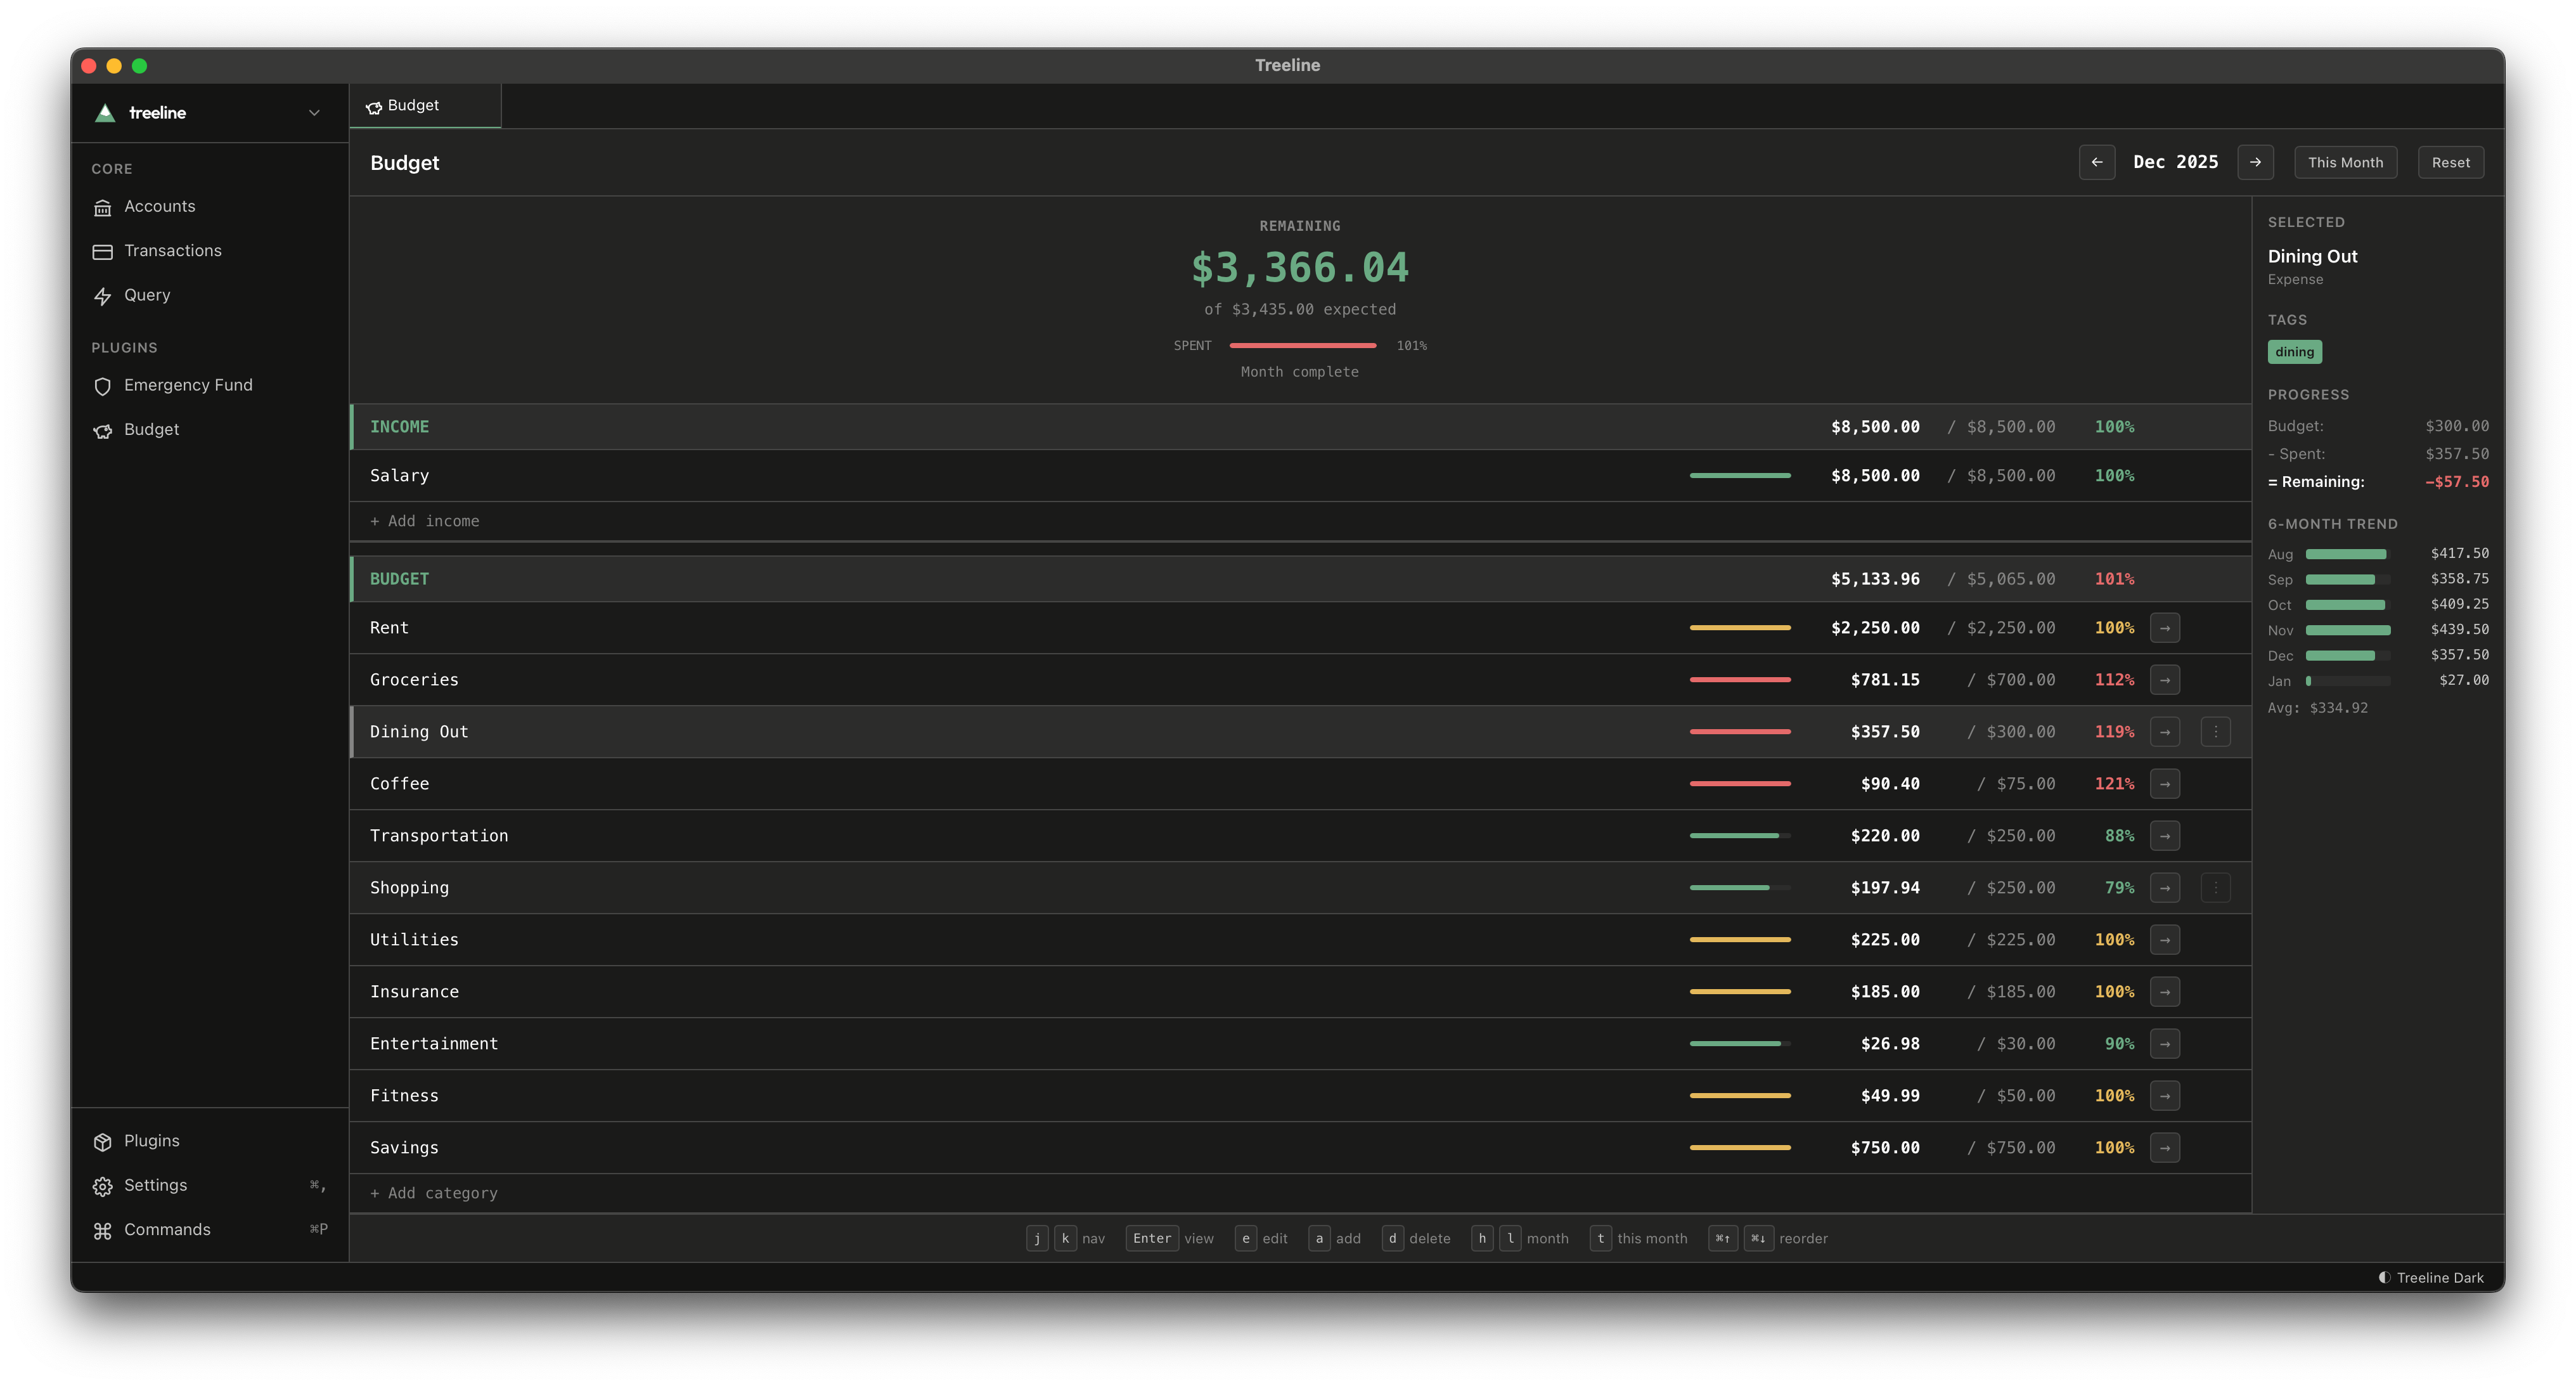The width and height of the screenshot is (2576, 1386).
Task: Click the SPENT progress bar
Action: tap(1303, 345)
